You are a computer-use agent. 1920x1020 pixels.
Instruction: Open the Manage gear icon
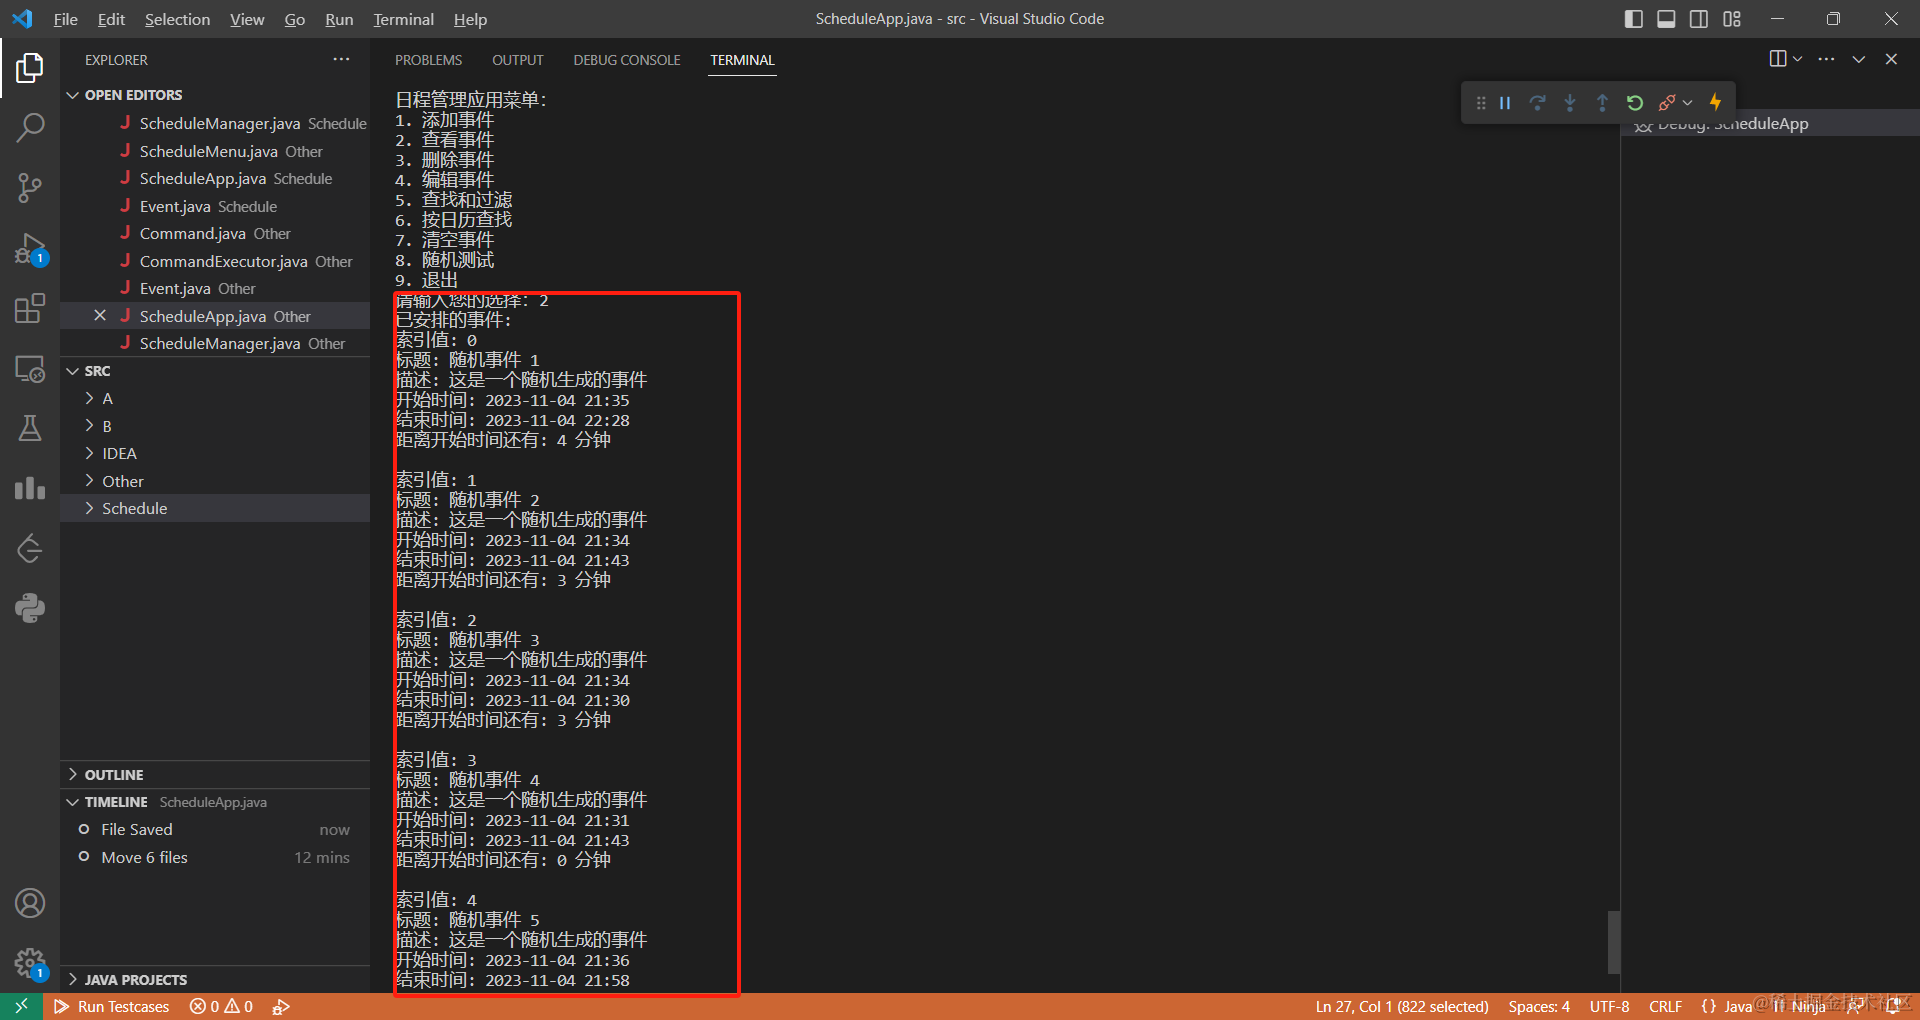coord(30,963)
